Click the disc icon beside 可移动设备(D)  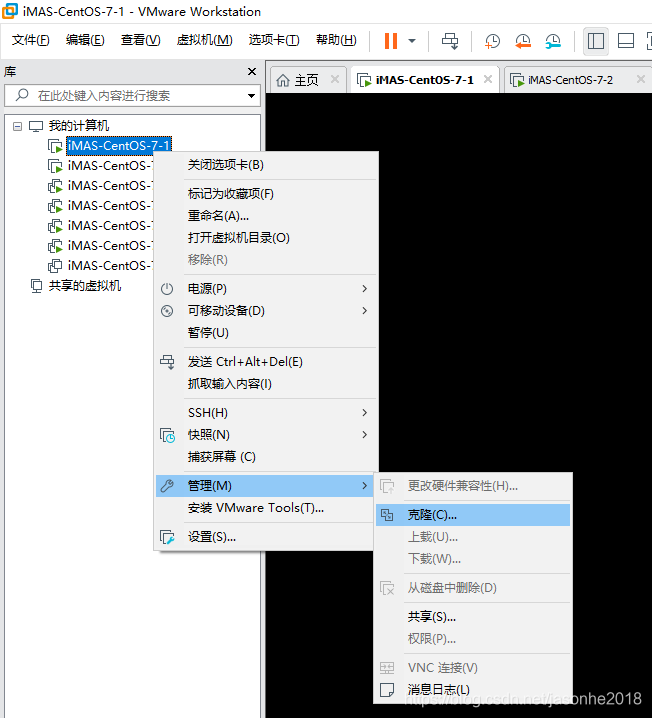(167, 311)
